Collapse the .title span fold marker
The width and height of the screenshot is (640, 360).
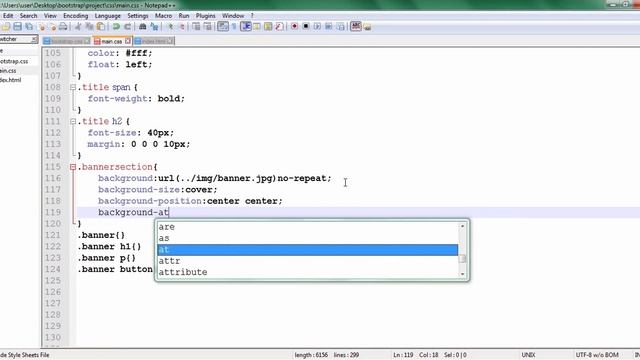73,87
